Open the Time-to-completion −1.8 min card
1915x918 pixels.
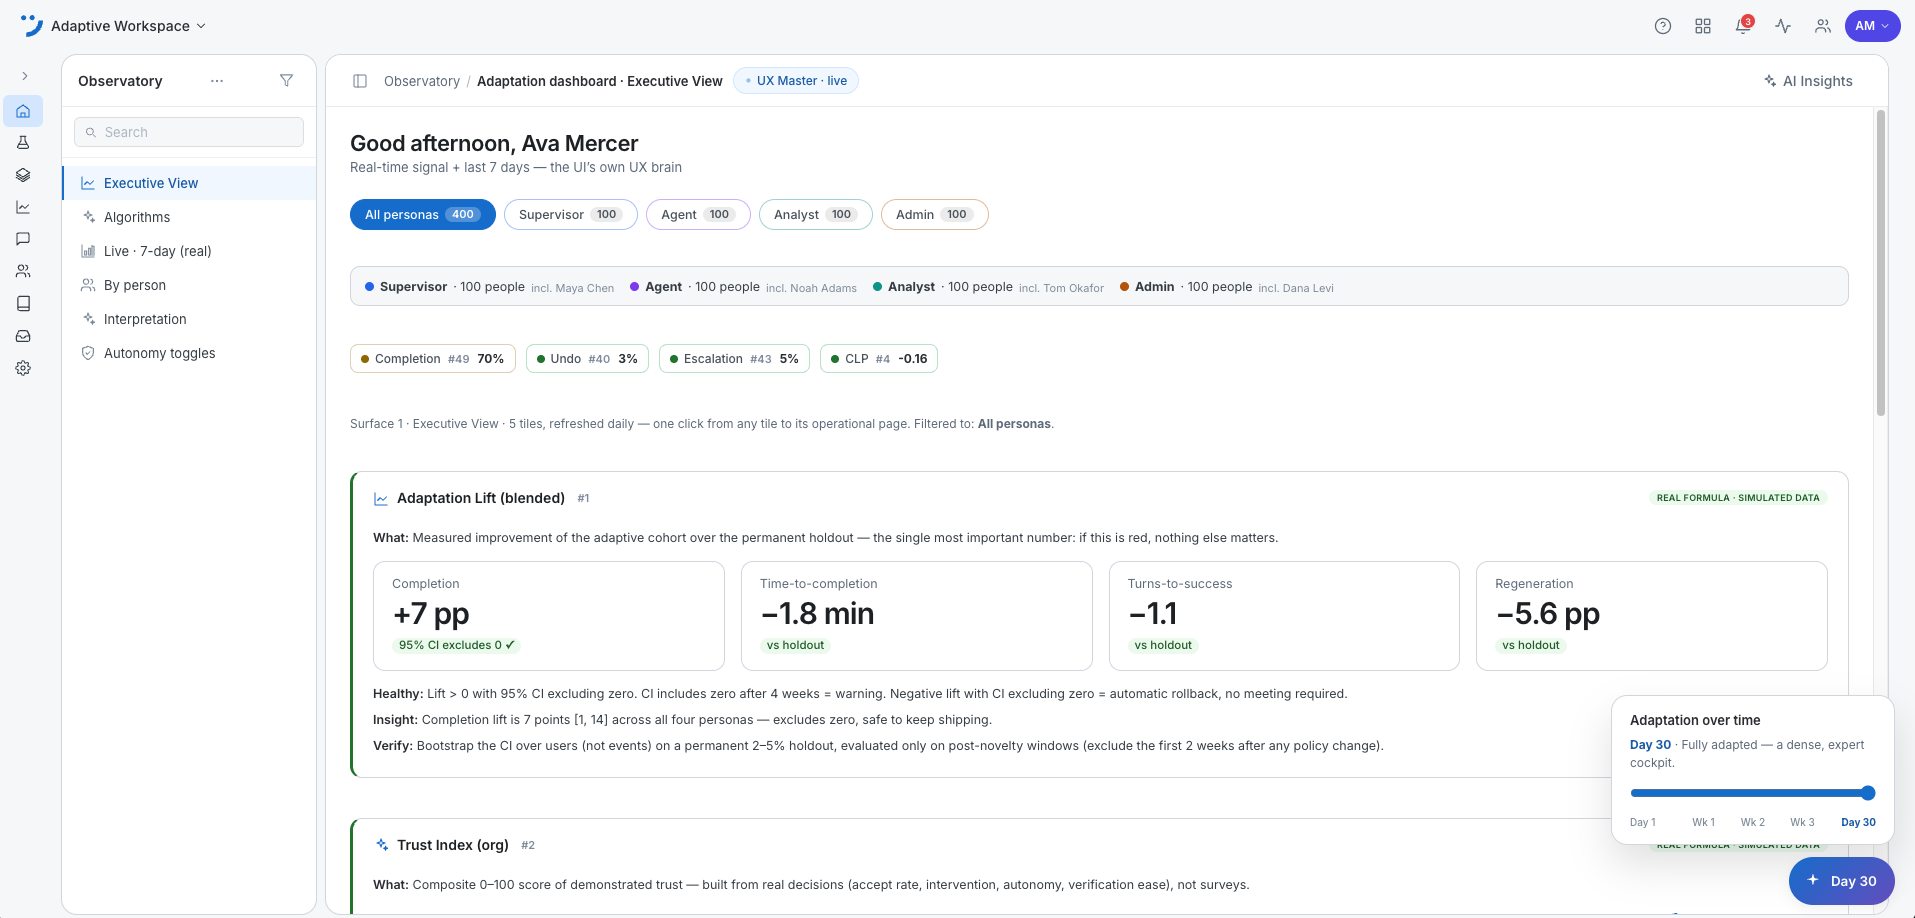pos(917,616)
